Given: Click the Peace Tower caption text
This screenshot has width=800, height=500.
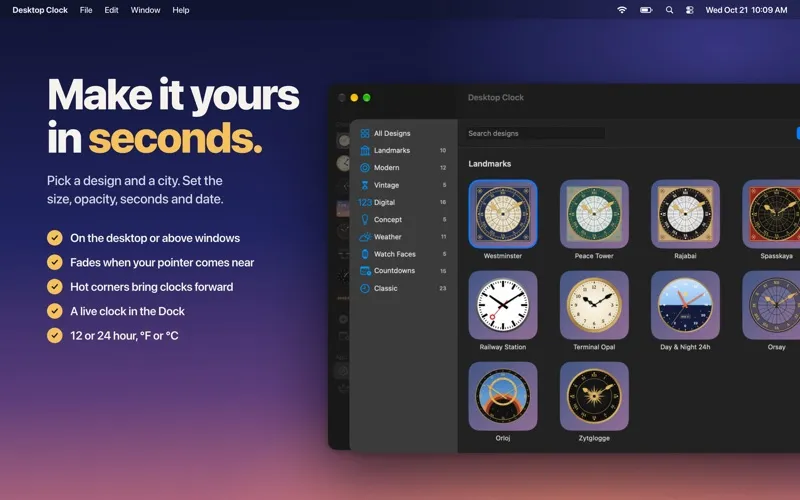Looking at the screenshot, I should pos(594,256).
